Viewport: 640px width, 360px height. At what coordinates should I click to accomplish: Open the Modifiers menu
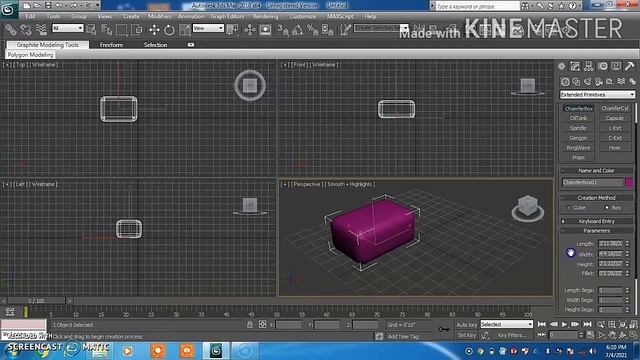coord(160,16)
